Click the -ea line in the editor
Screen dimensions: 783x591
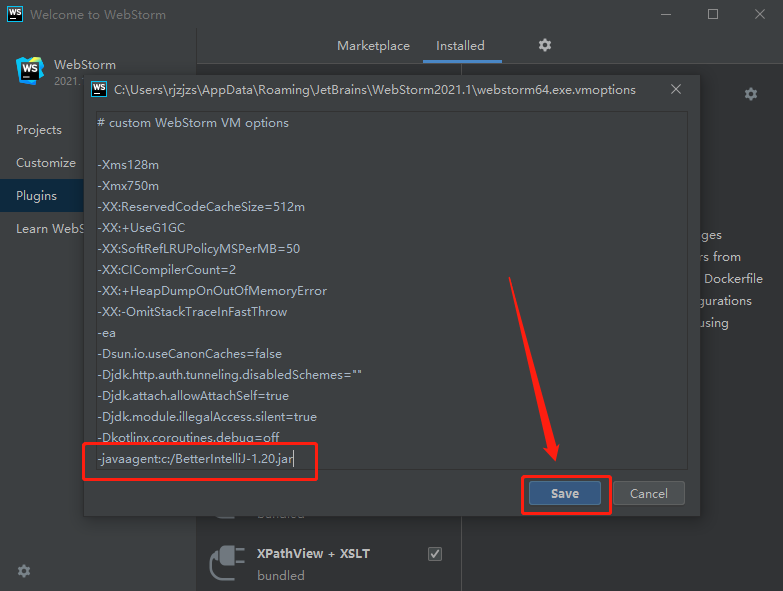[x=107, y=332]
